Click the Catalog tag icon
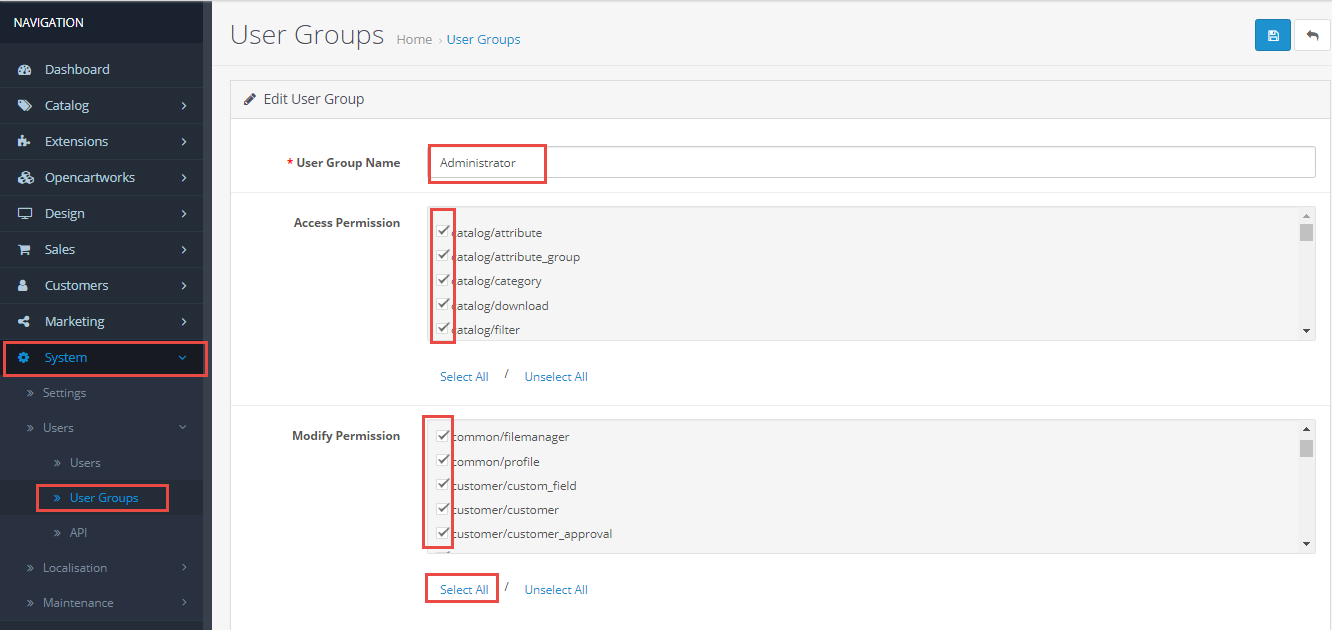 pos(25,106)
